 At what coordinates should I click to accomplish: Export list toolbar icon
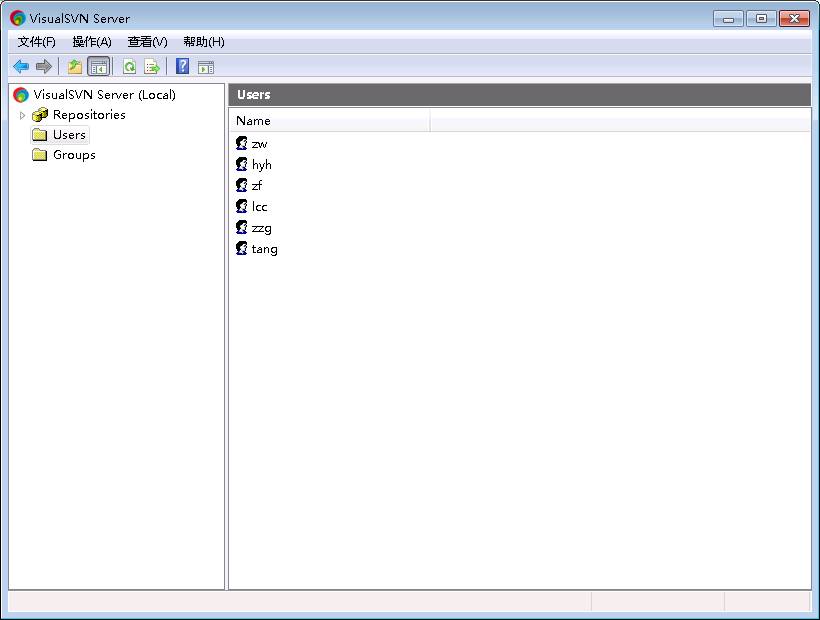click(x=152, y=66)
